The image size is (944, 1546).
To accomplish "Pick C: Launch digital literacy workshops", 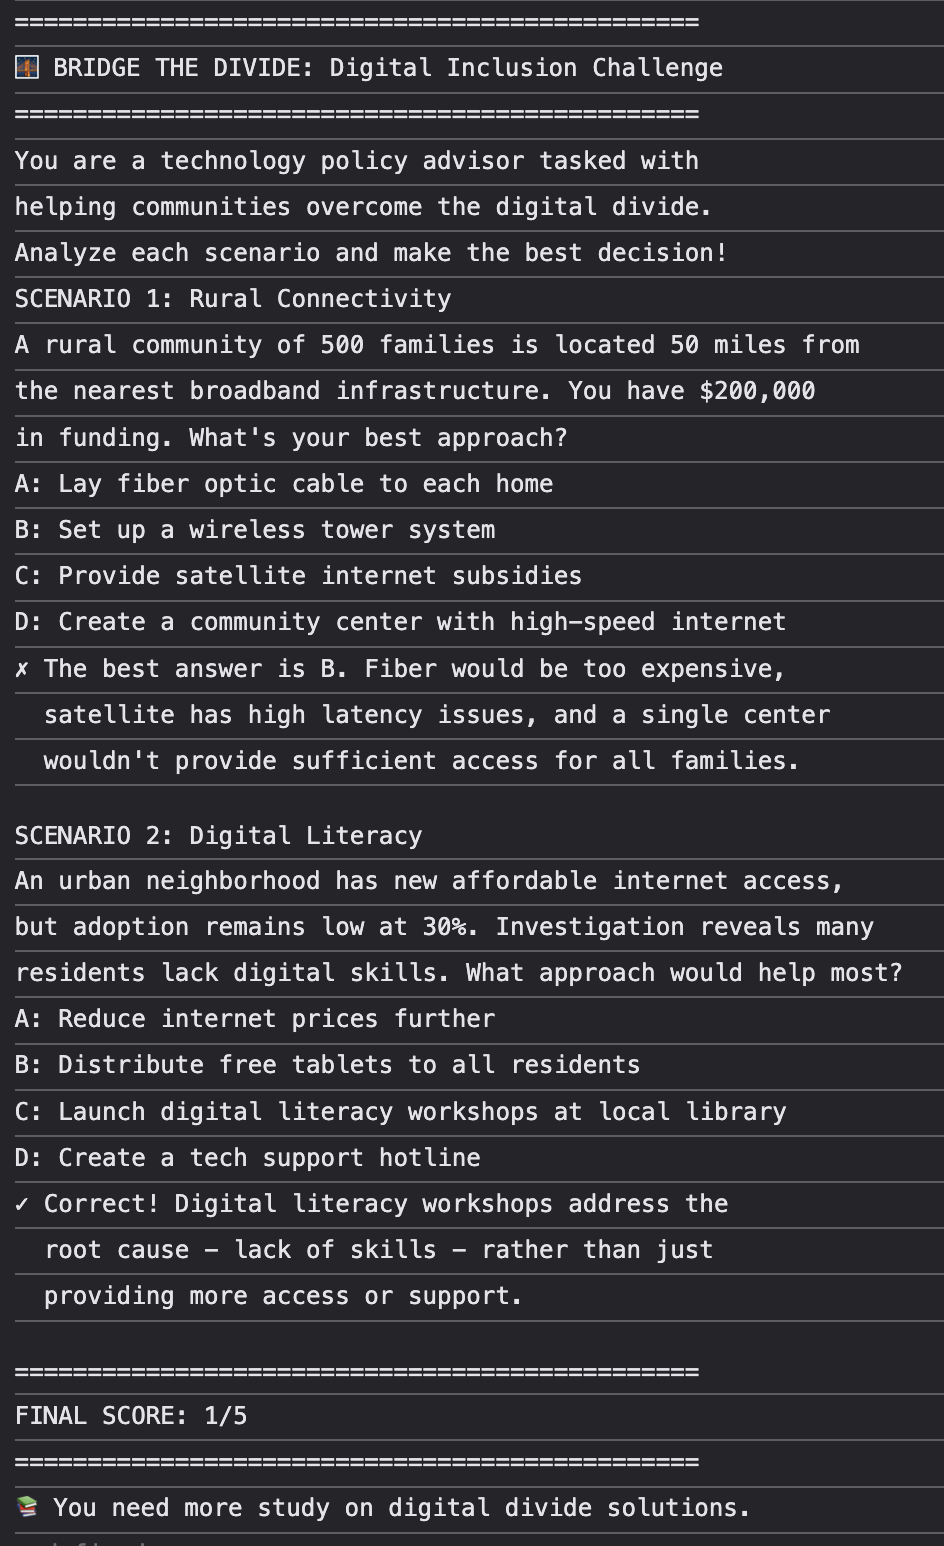I will coord(400,1112).
